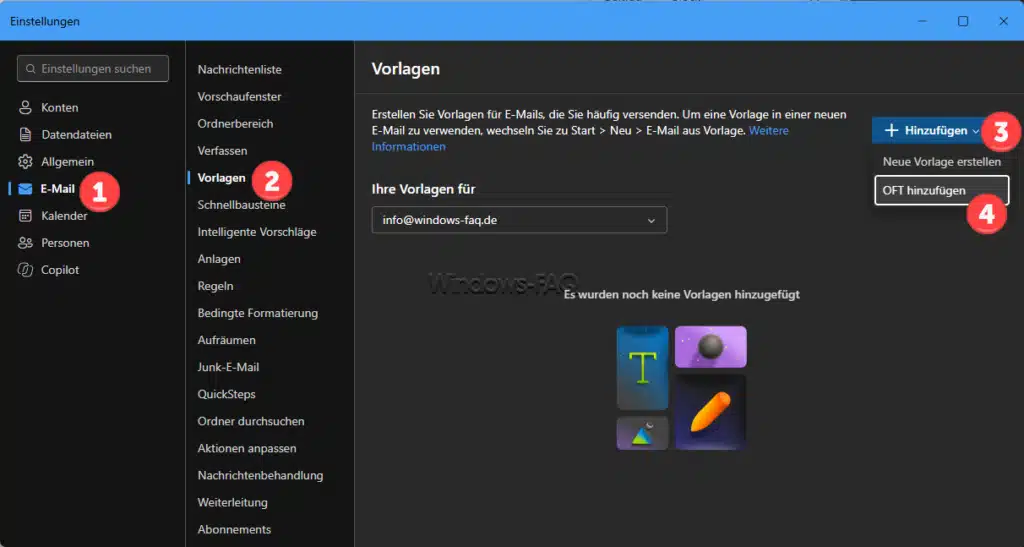Click the E-Mail envelope icon
The image size is (1024, 547).
point(25,189)
